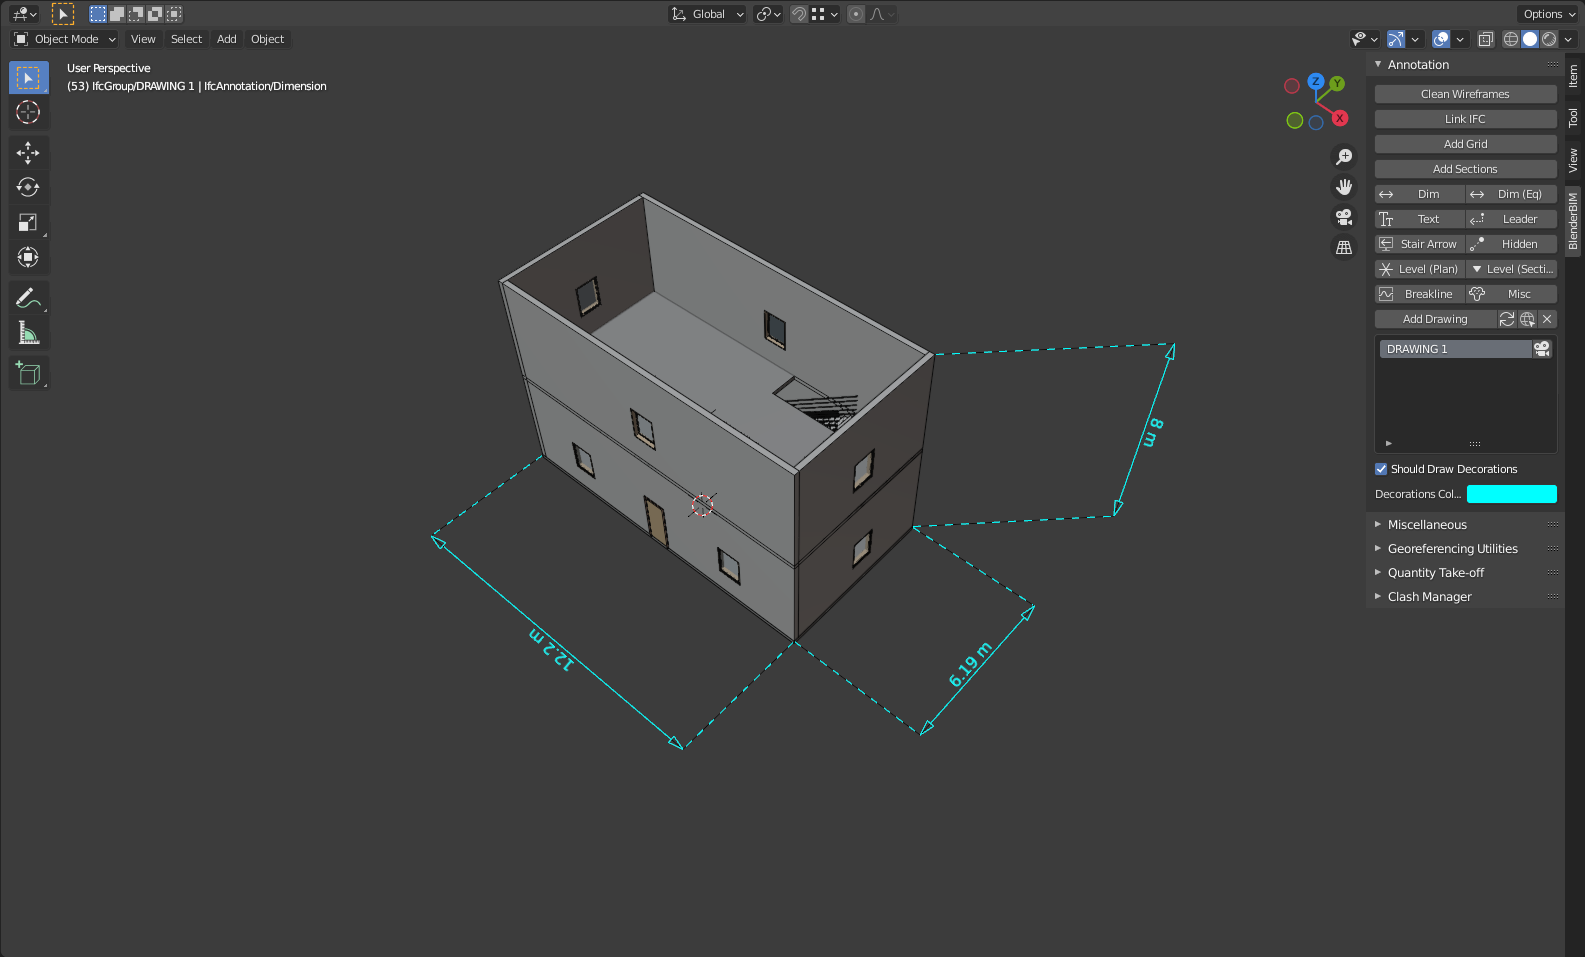
Task: Set select mode to invert selection
Action: [x=155, y=14]
